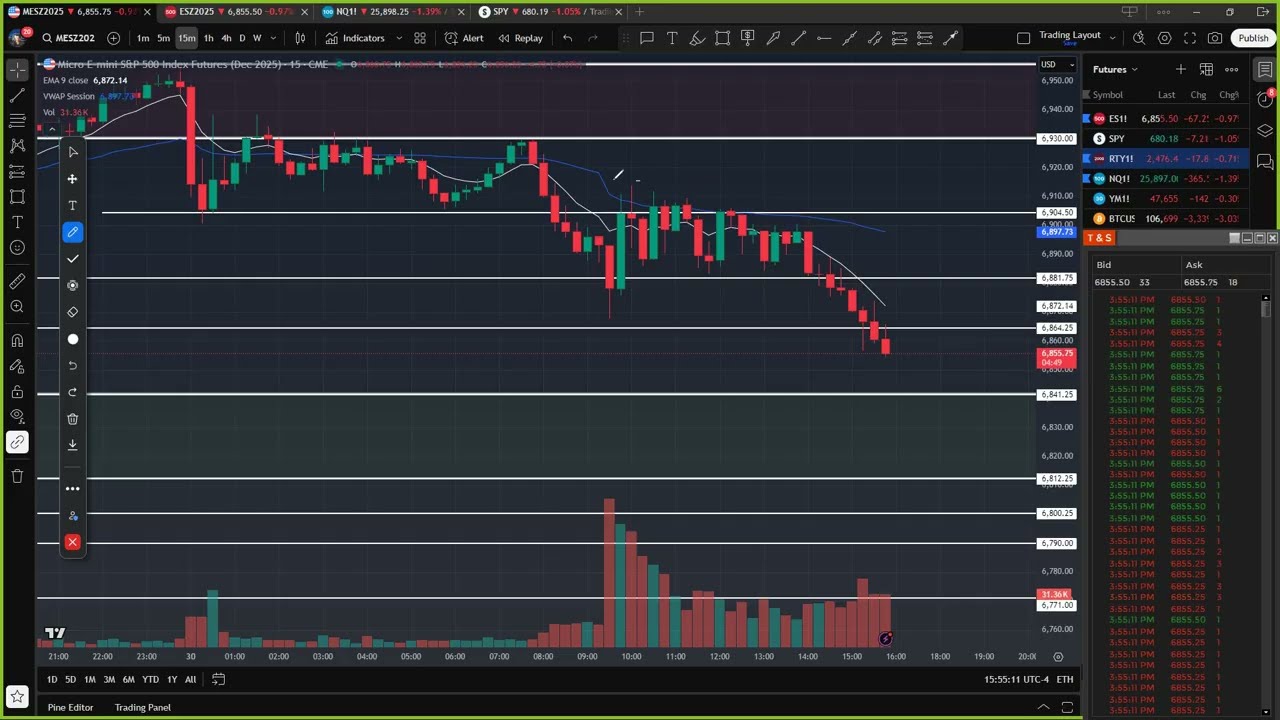
Task: Select the YTD date range
Action: tap(150, 680)
